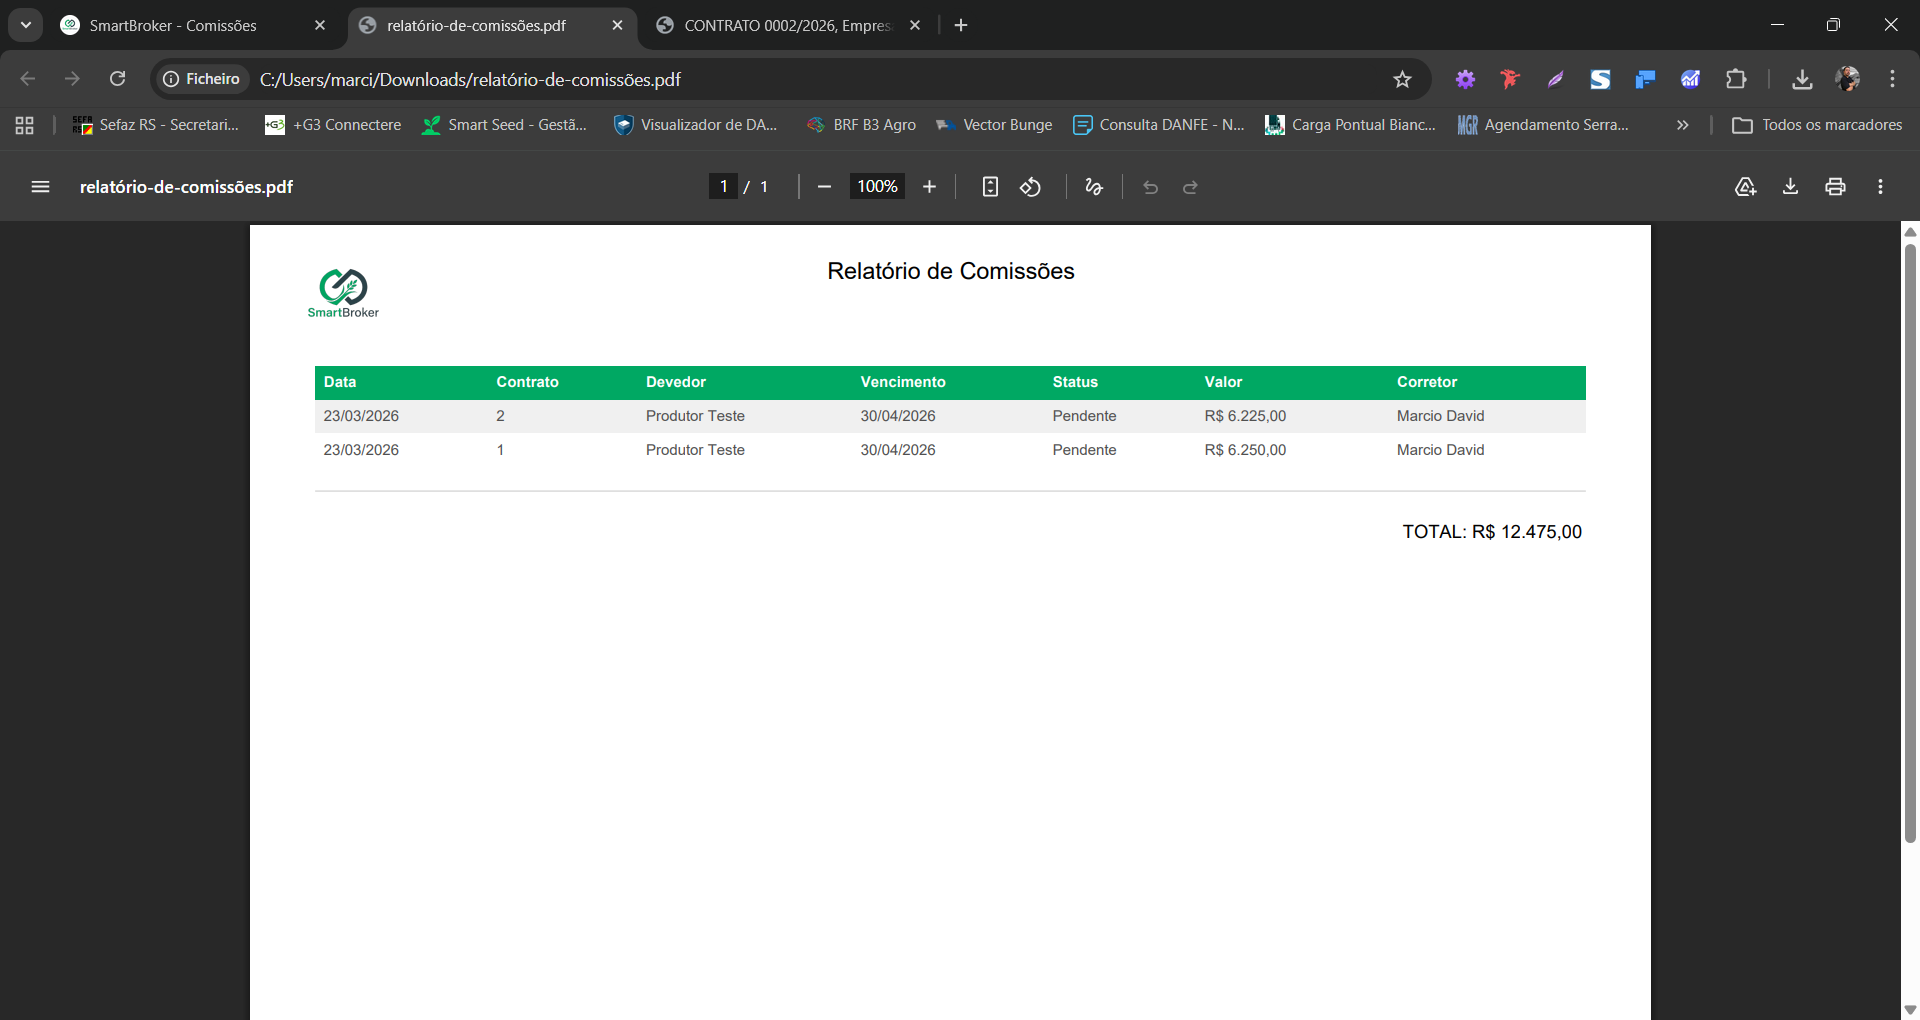Image resolution: width=1920 pixels, height=1020 pixels.
Task: Download the PDF from the viewer toolbar
Action: click(1790, 187)
